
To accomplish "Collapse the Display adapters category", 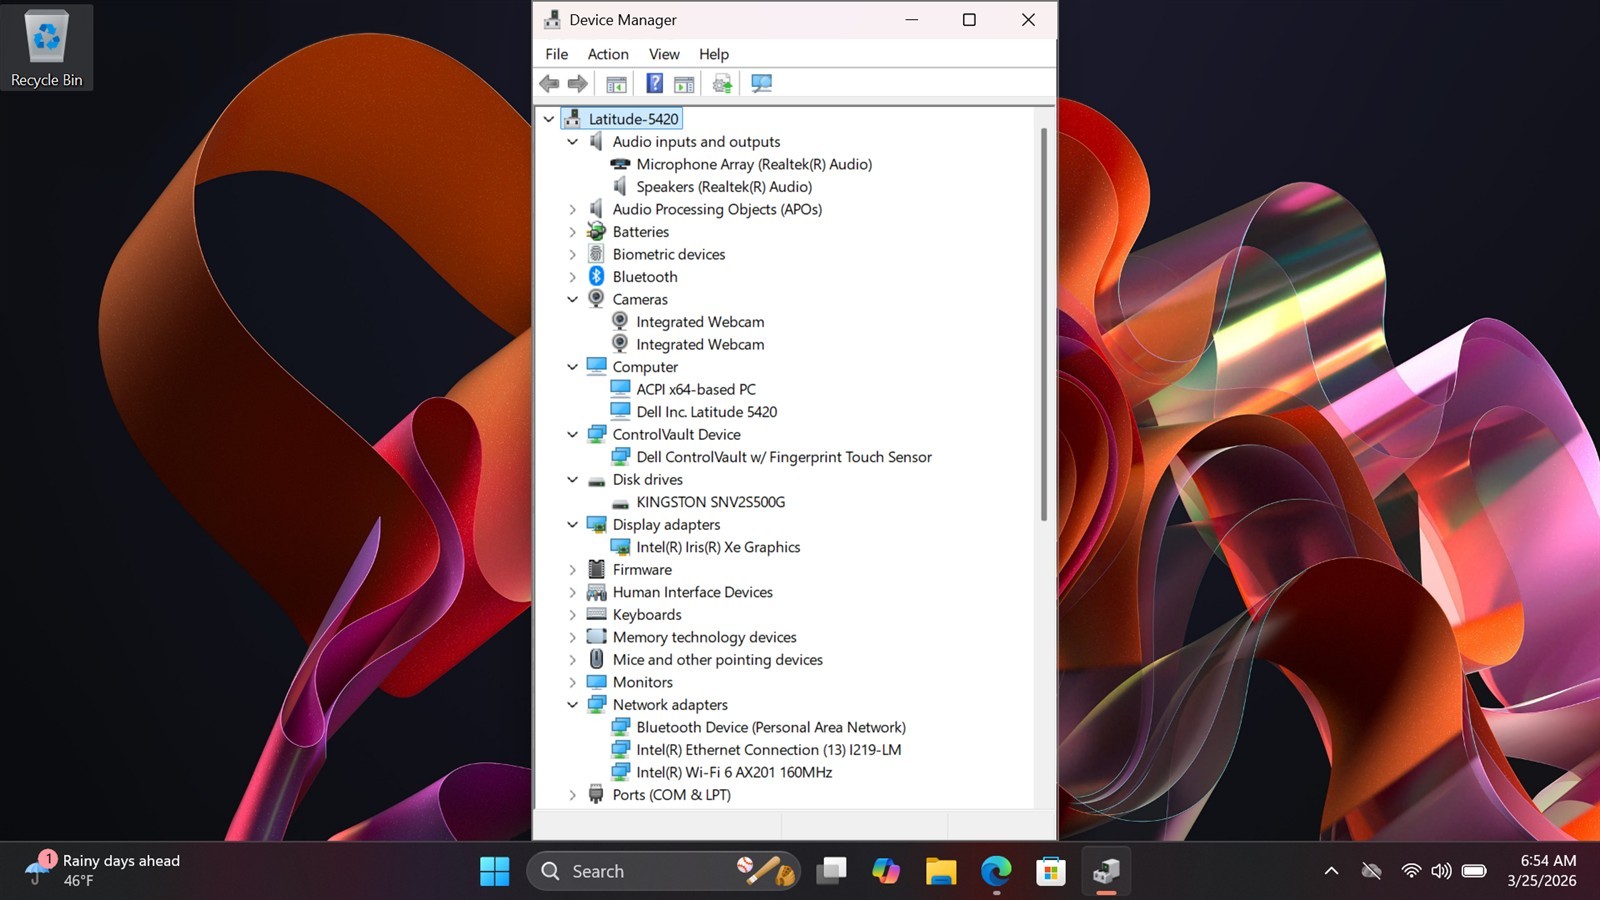I will 573,524.
